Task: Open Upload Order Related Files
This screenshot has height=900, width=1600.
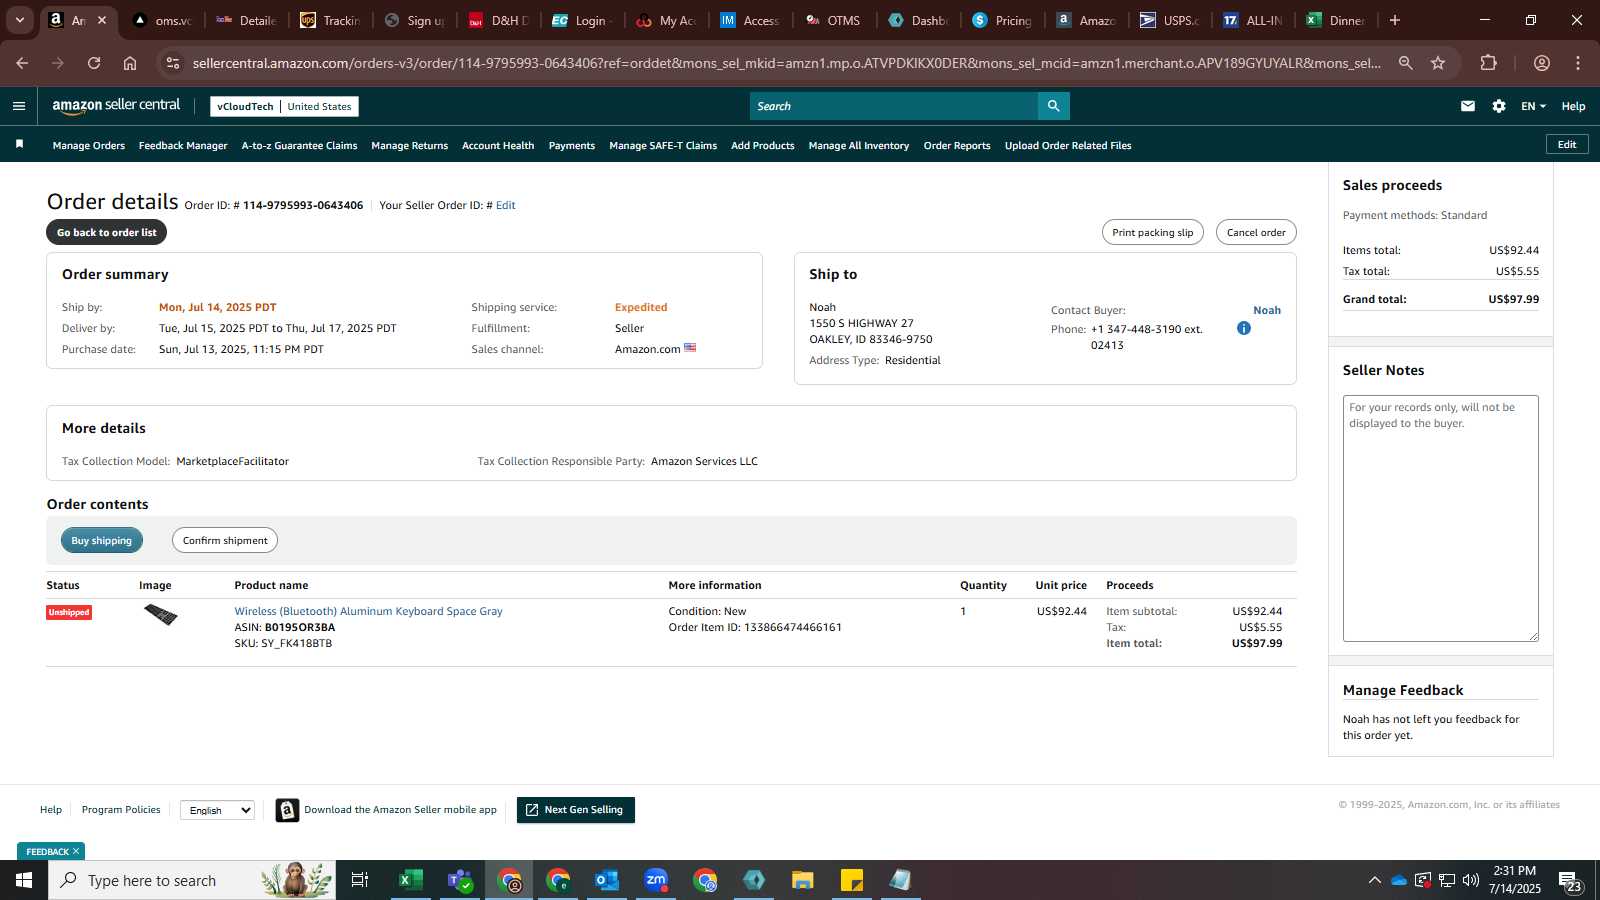Action: tap(1068, 145)
